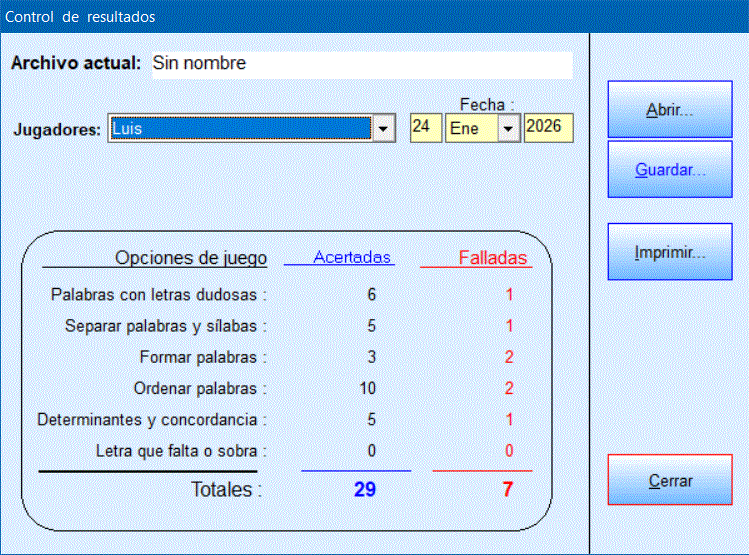Click the Falladas column header
Screen dimensions: 749x555
coord(492,258)
